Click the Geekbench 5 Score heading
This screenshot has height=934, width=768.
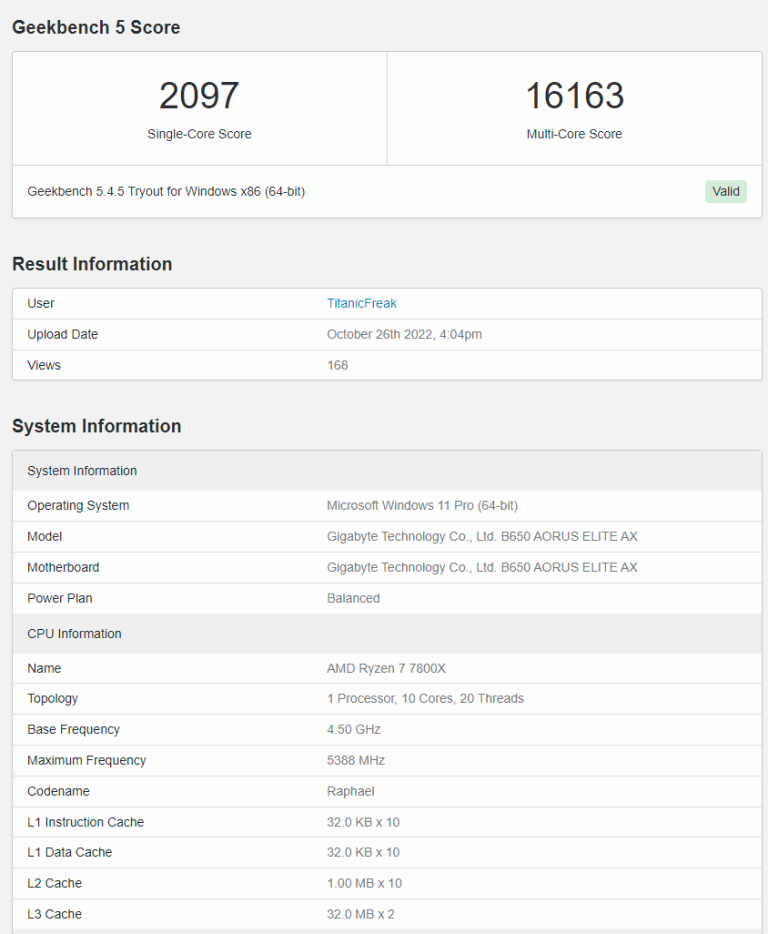click(x=96, y=27)
